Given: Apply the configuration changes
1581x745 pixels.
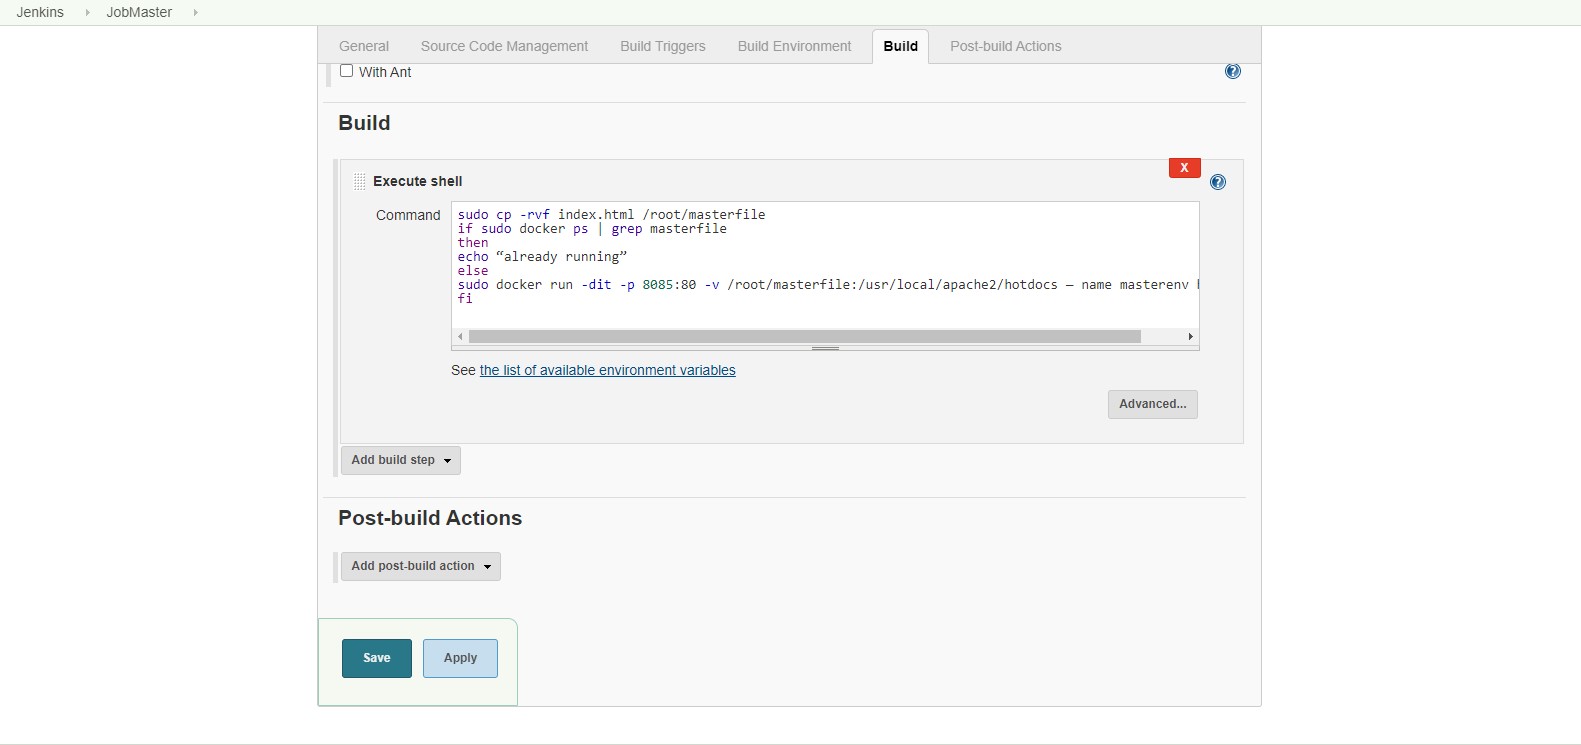Looking at the screenshot, I should pyautogui.click(x=460, y=658).
